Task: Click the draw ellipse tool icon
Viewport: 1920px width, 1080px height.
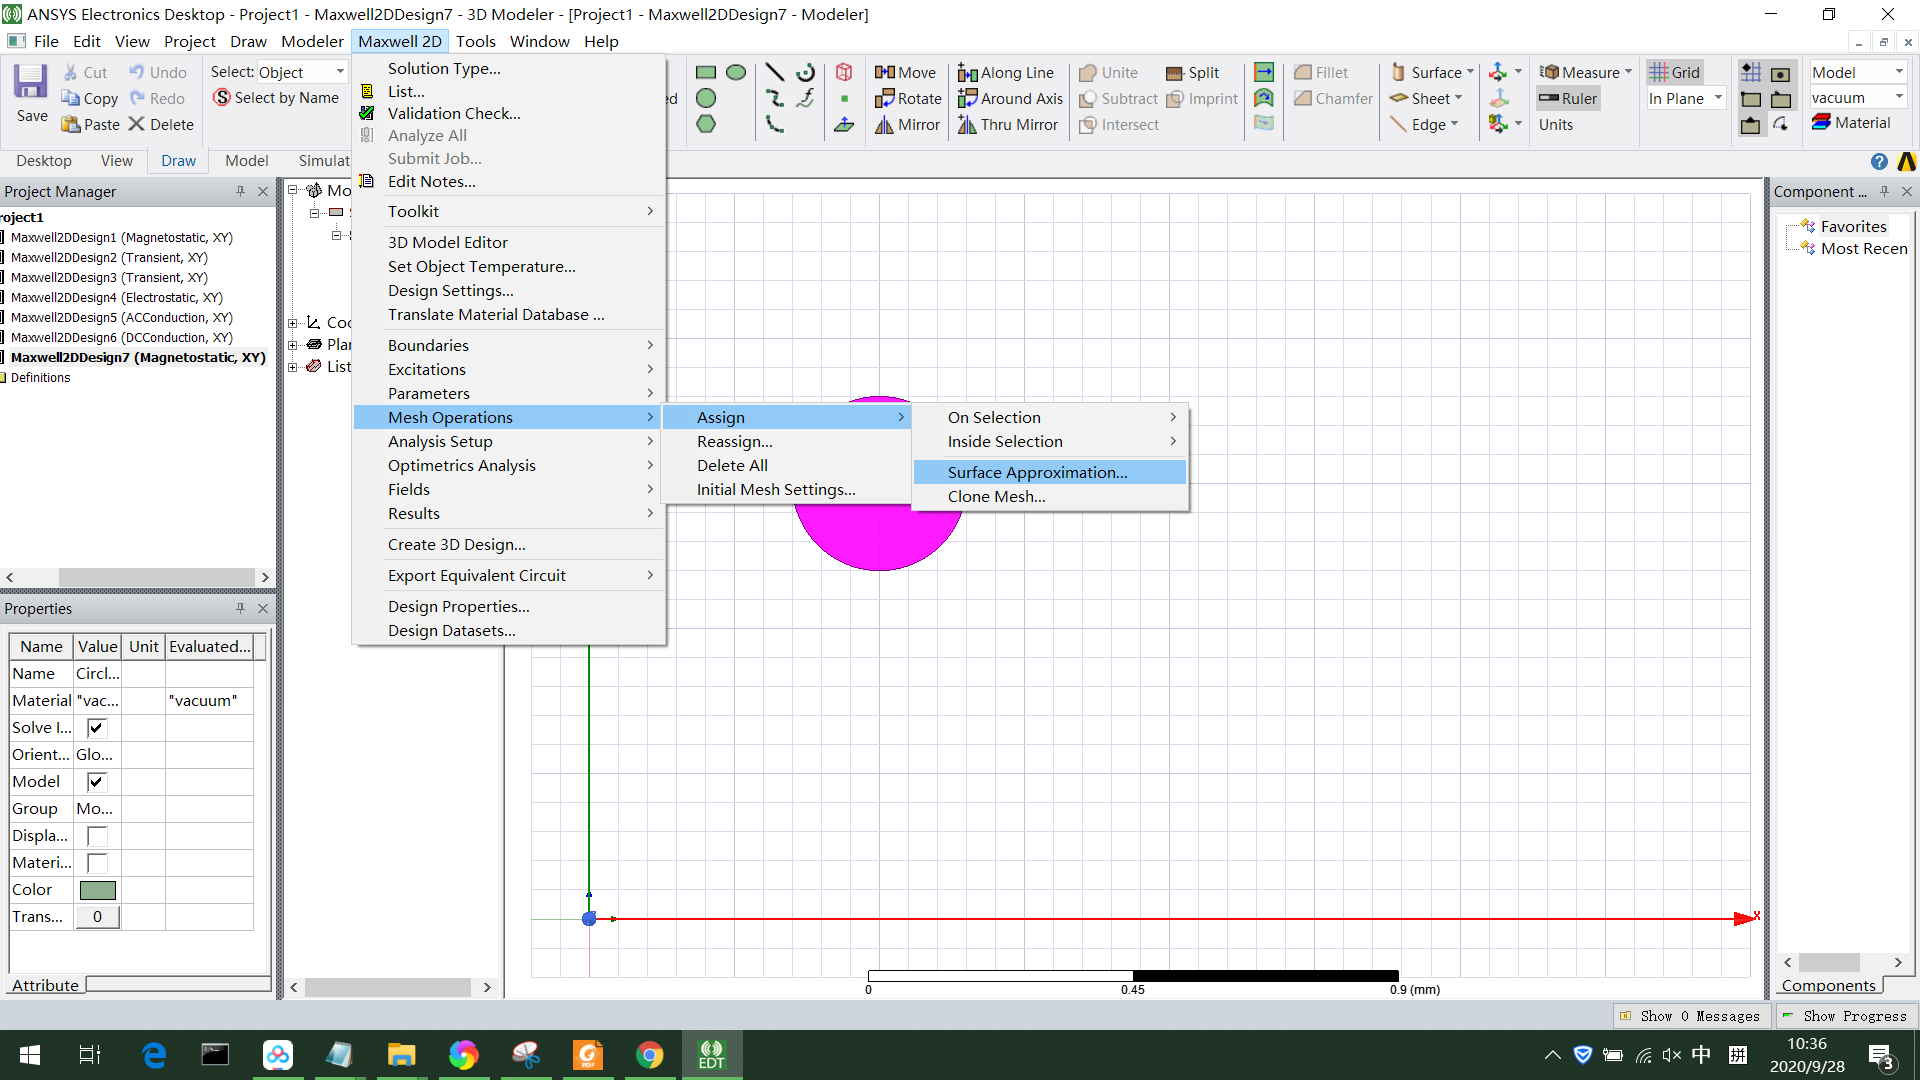Action: click(x=736, y=71)
